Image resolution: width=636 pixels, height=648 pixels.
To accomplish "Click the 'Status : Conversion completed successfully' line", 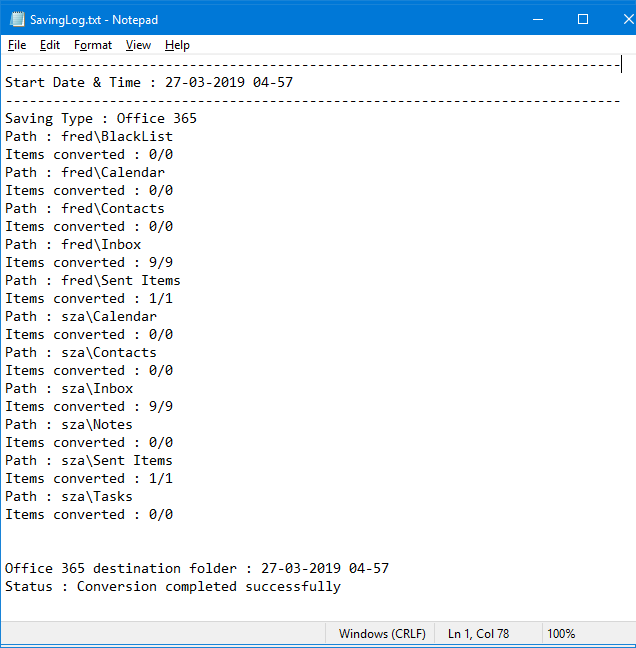I will [x=173, y=587].
